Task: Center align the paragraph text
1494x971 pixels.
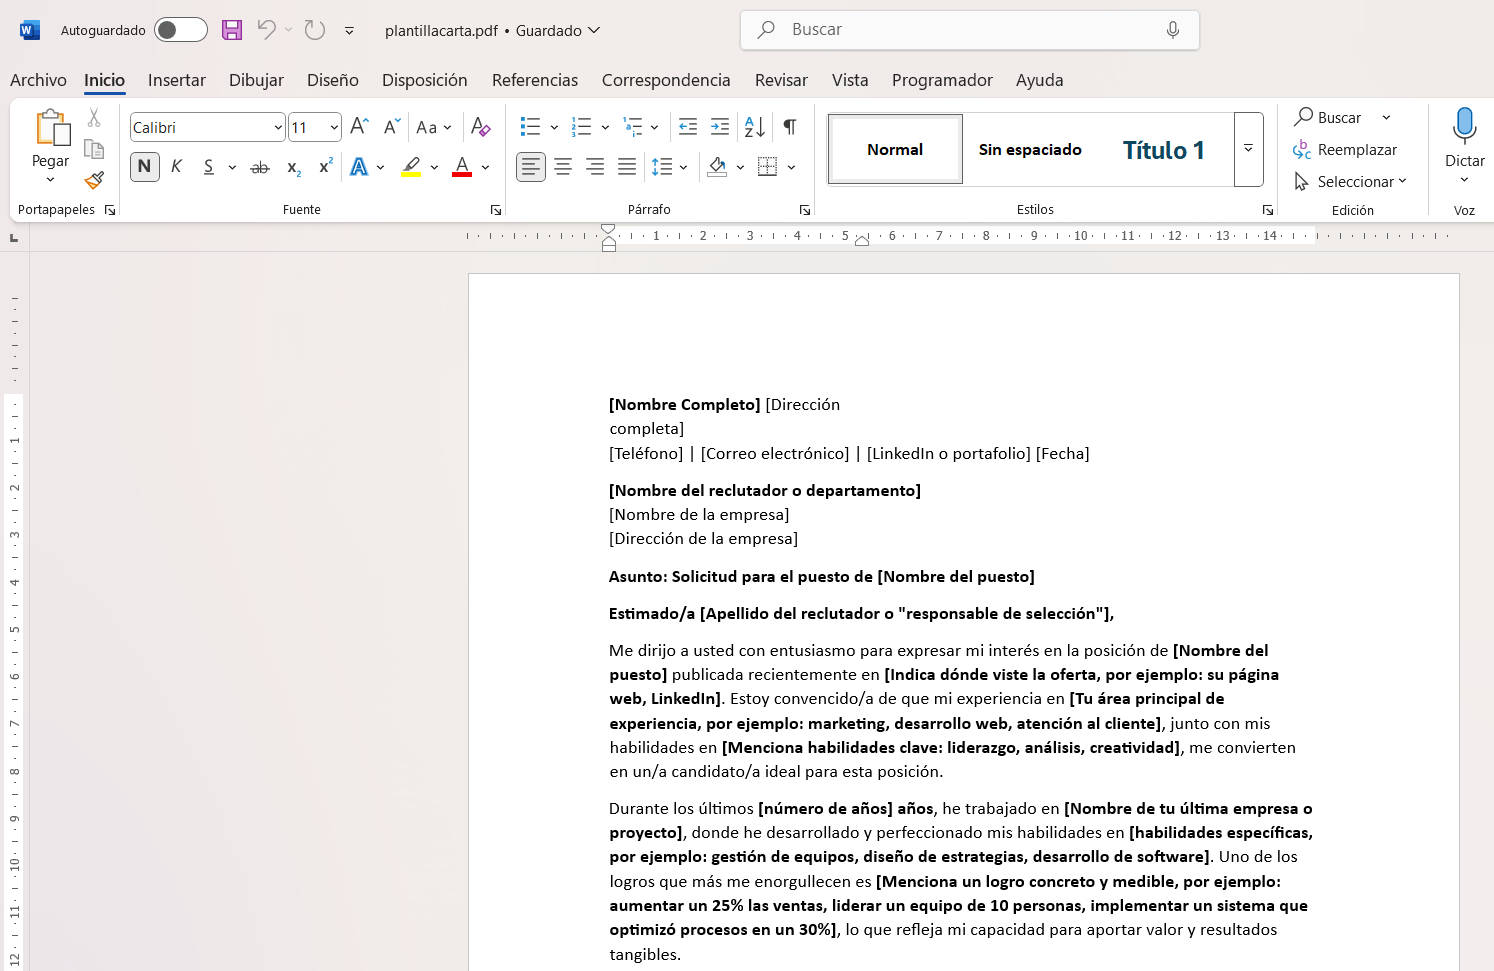Action: tap(563, 167)
